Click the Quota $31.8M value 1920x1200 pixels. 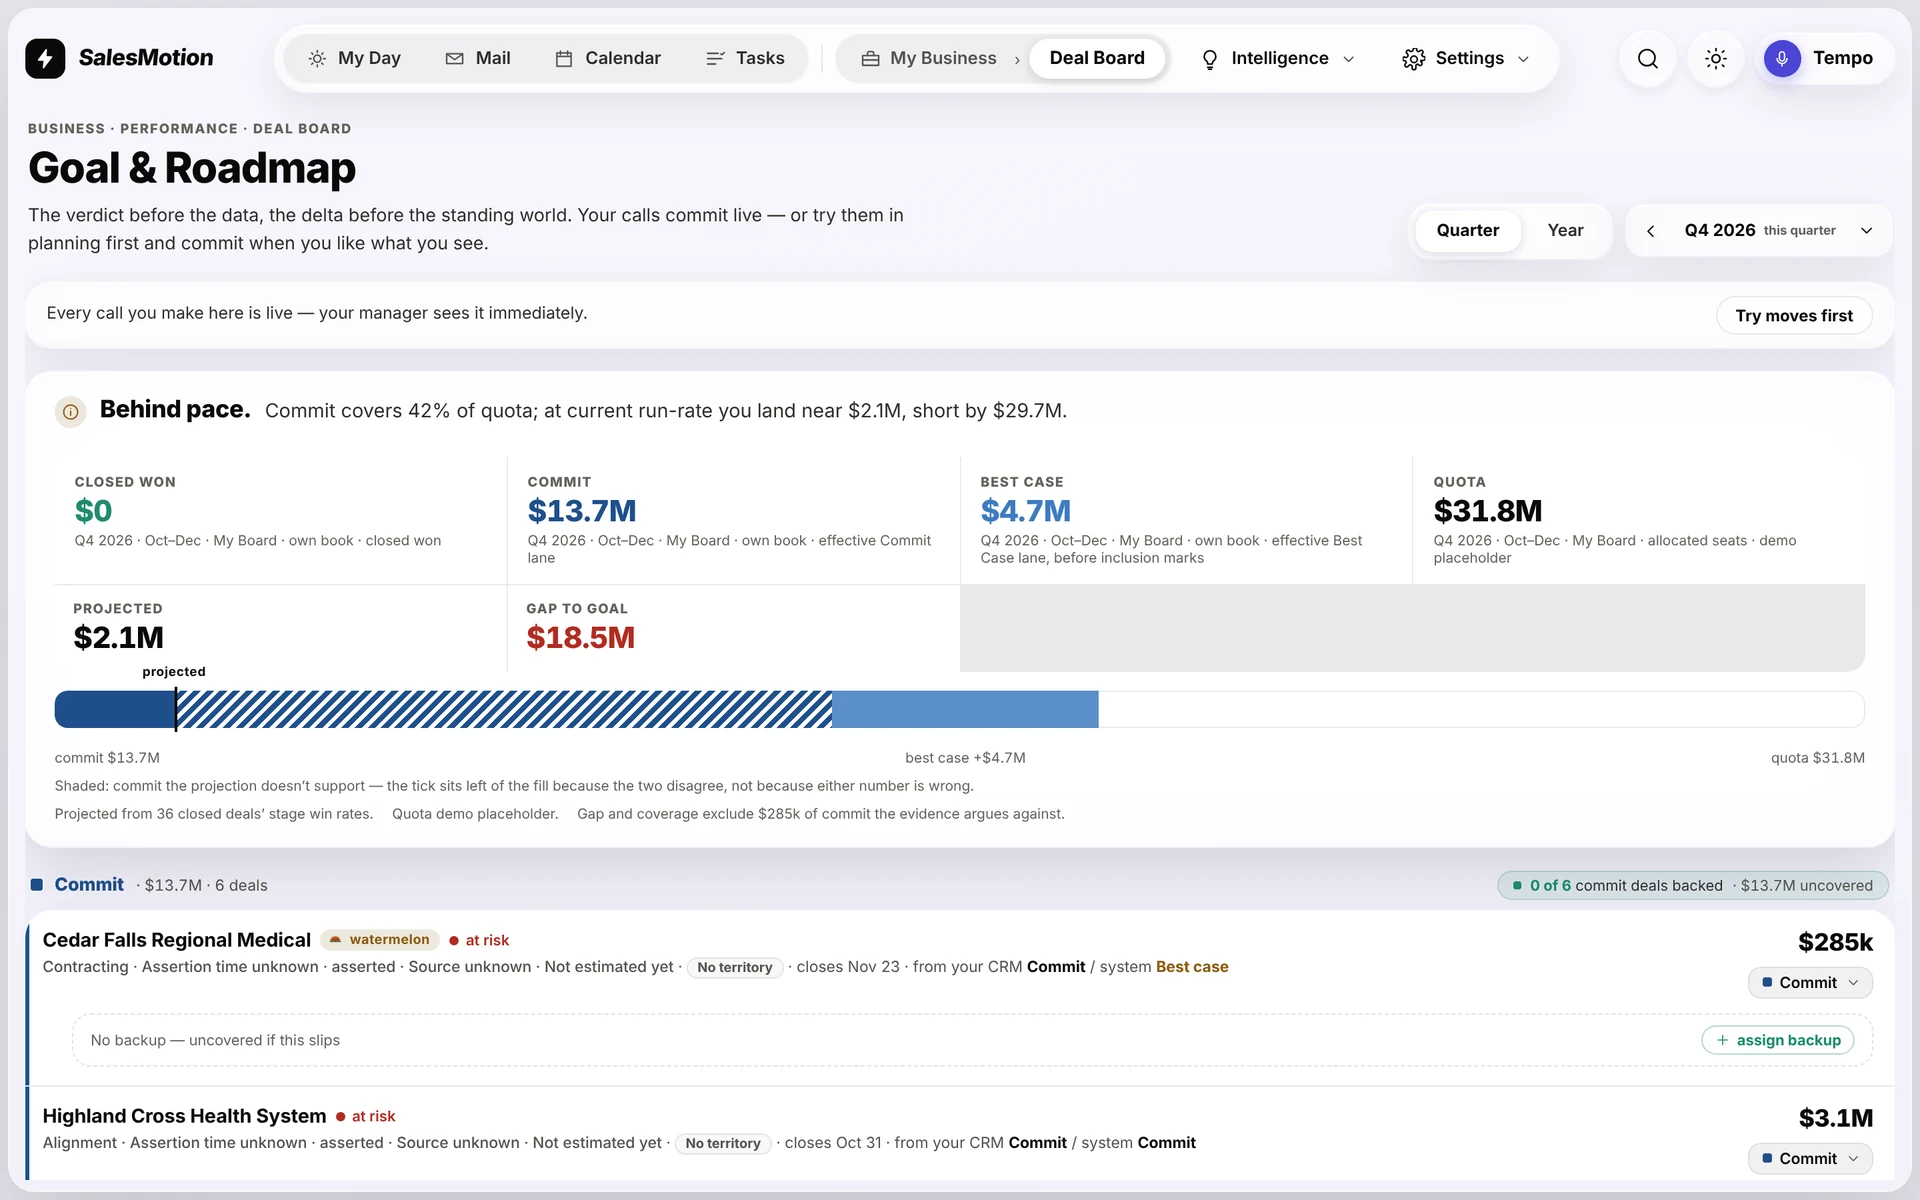click(x=1488, y=511)
